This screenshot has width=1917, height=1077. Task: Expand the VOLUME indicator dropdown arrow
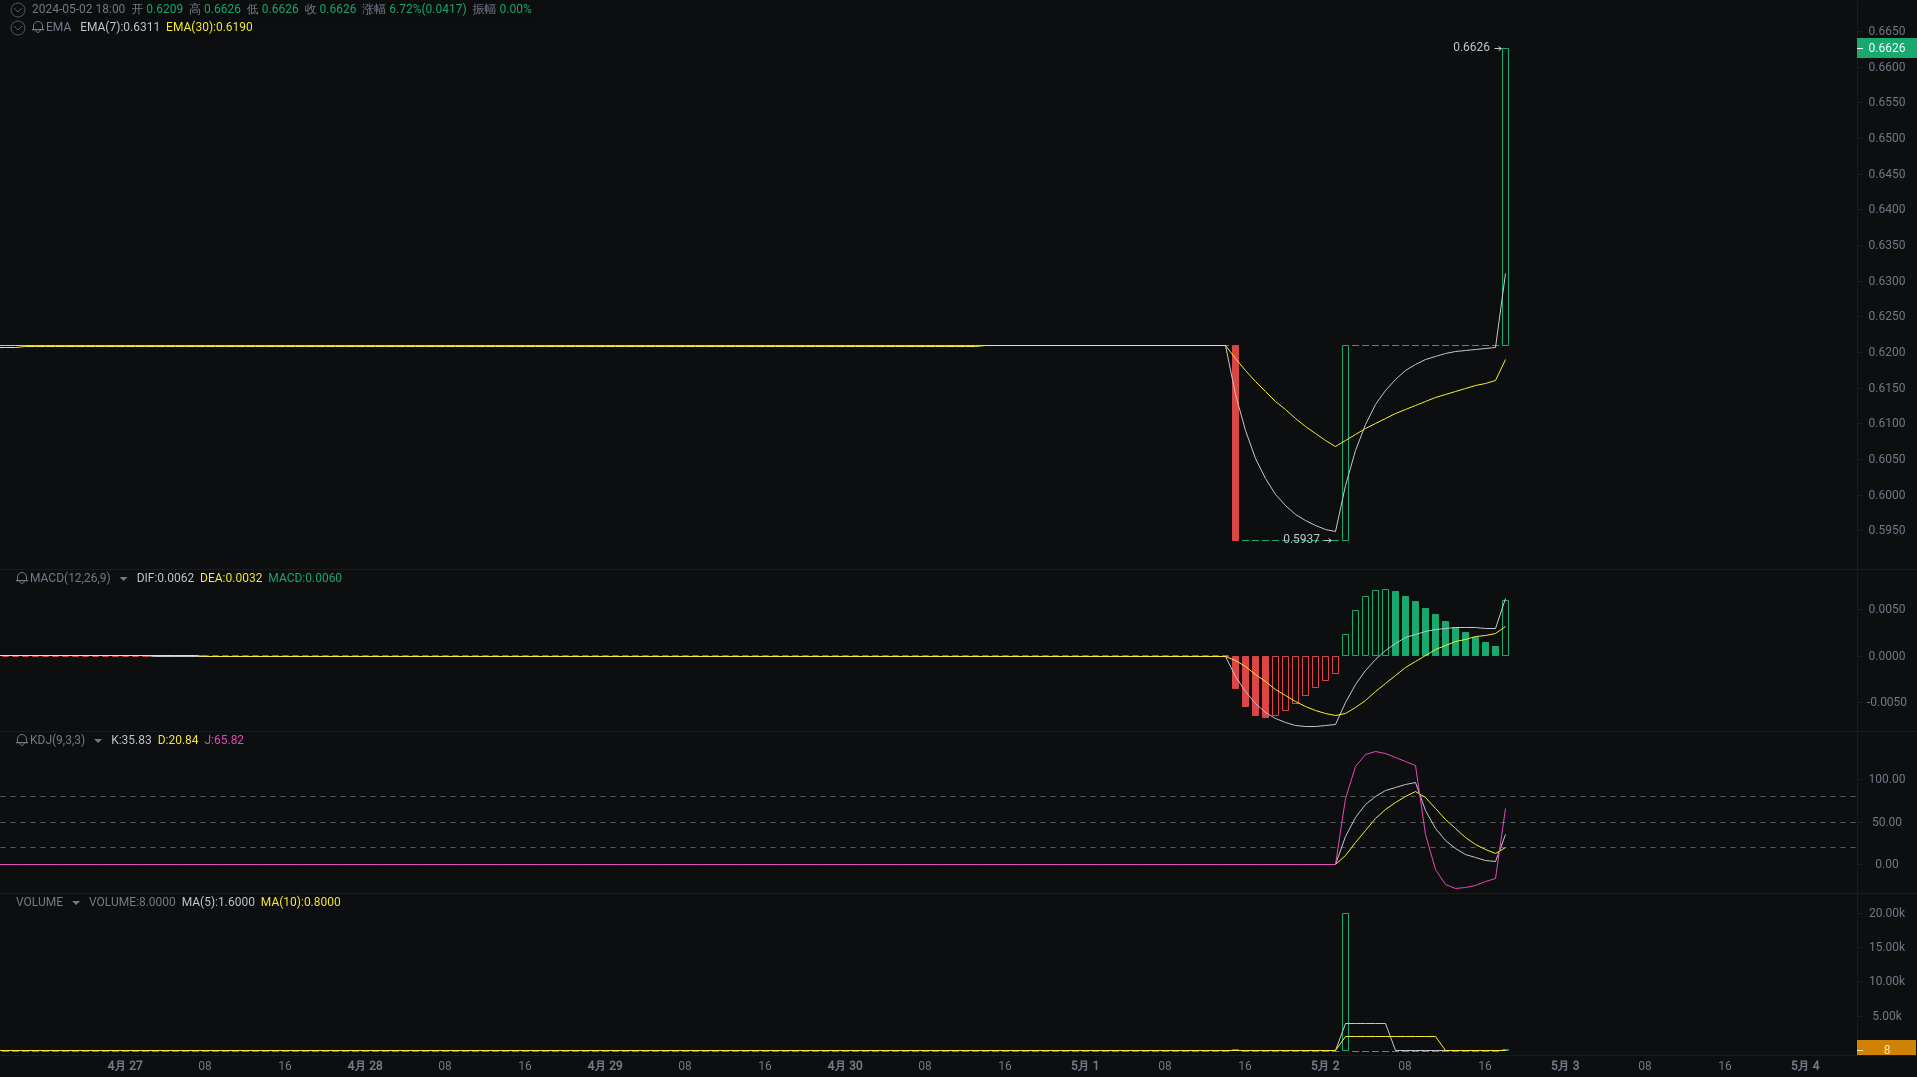(x=76, y=903)
